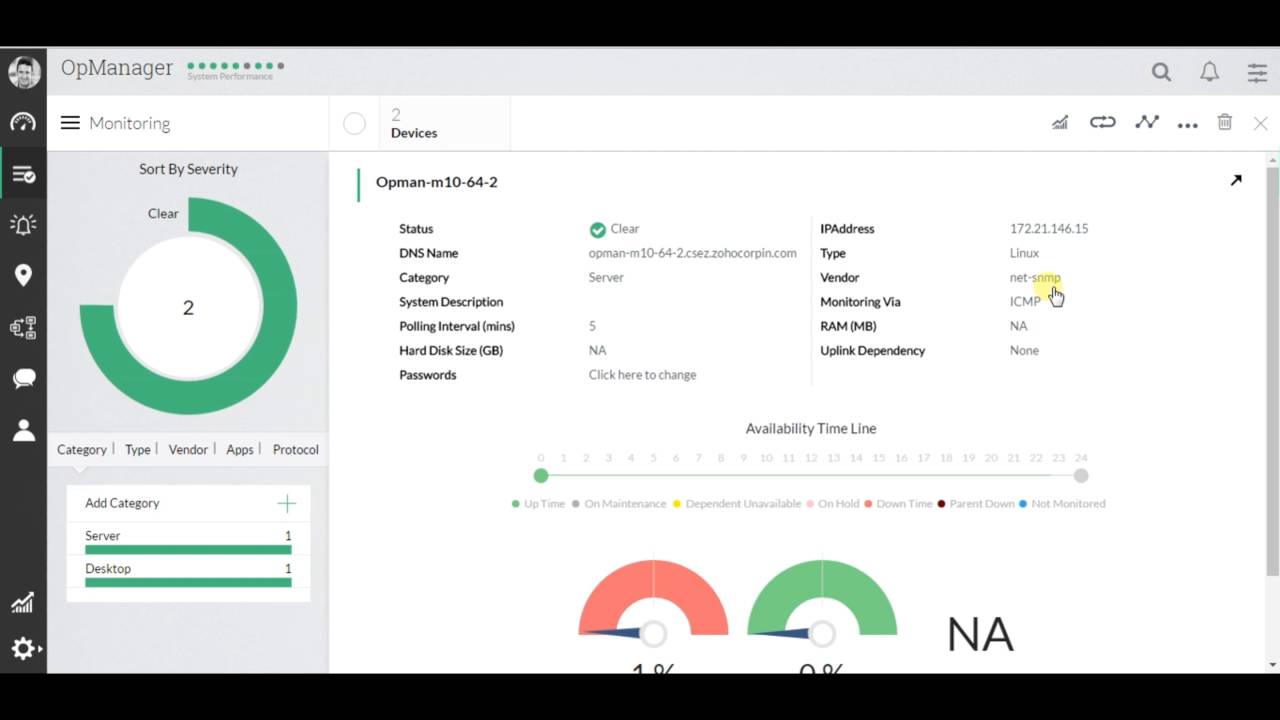The image size is (1280, 720).
Task: Open the maps location pin icon
Action: [x=23, y=275]
